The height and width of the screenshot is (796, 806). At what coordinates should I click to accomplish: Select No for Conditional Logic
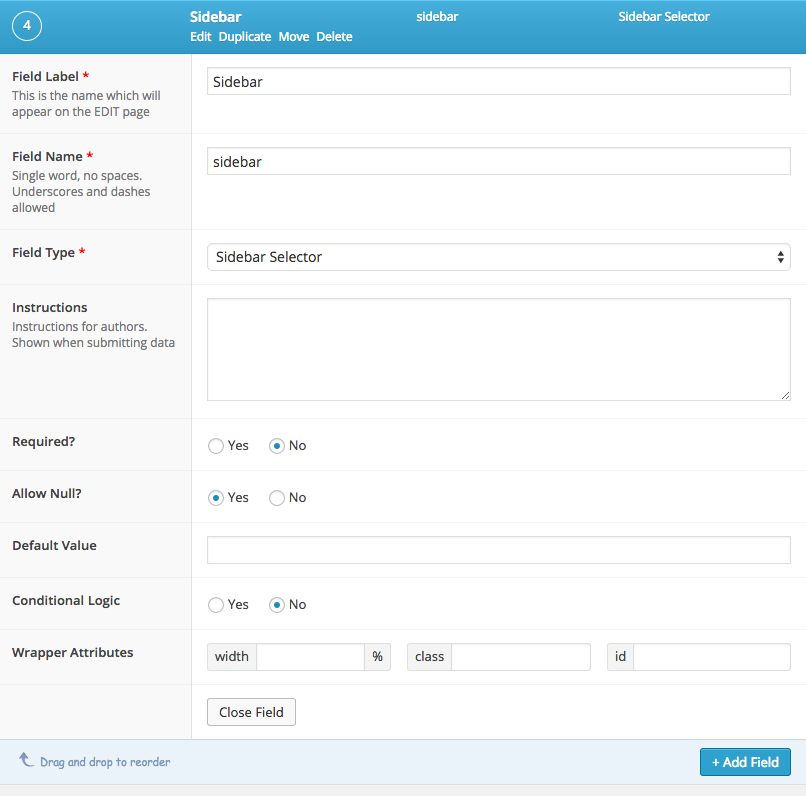coord(277,604)
